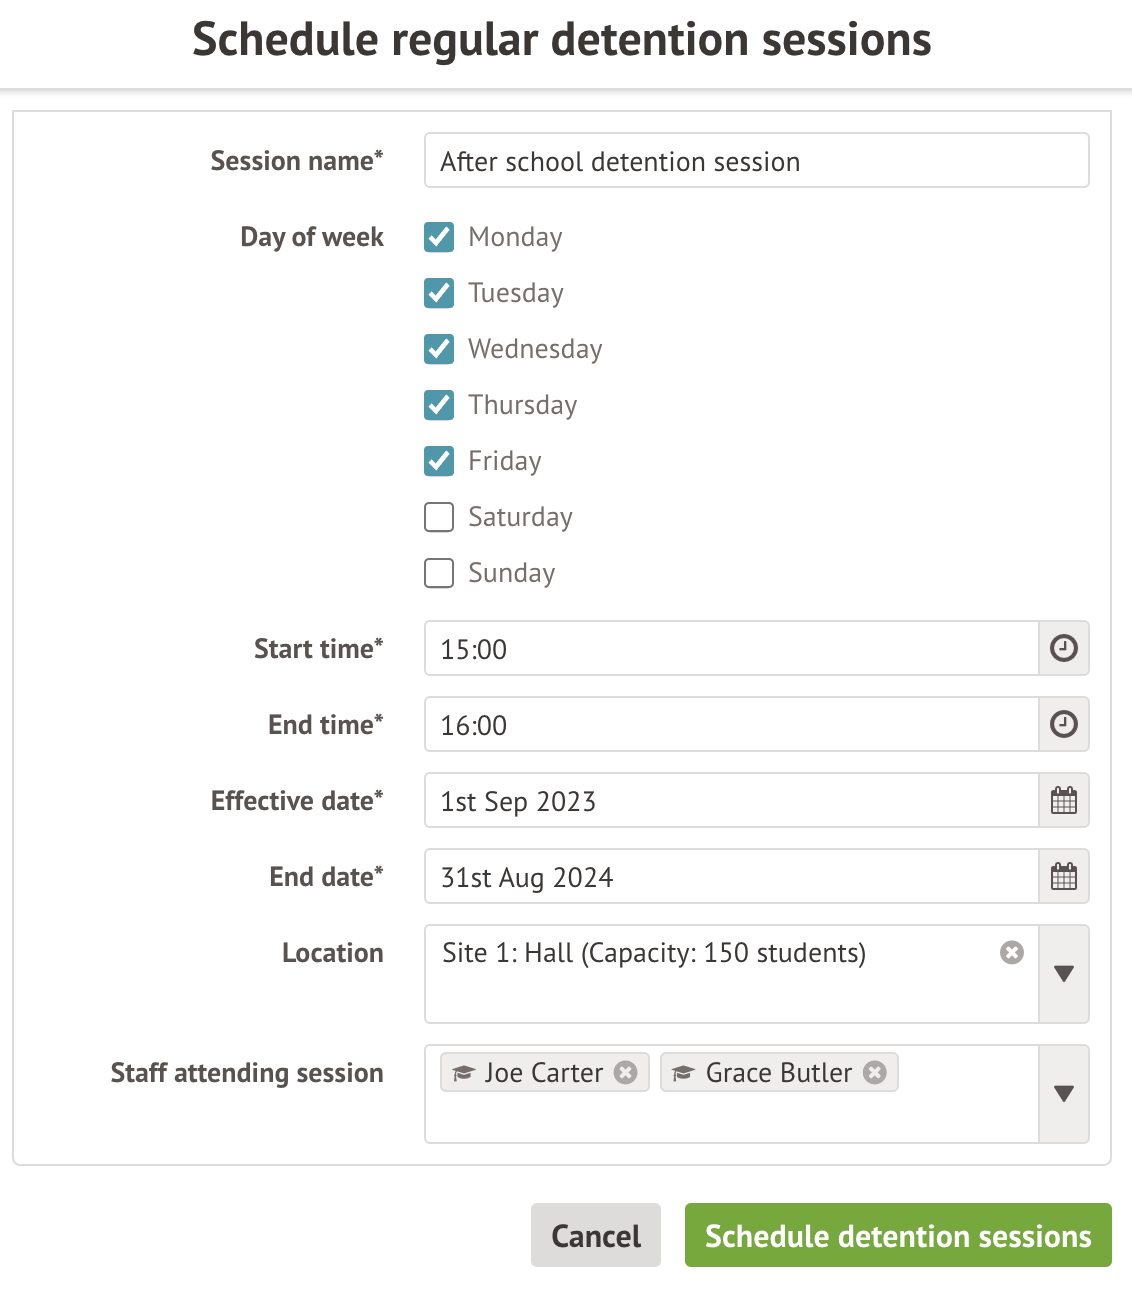The height and width of the screenshot is (1290, 1132).
Task: Expand the Location dropdown arrow
Action: 1064,973
